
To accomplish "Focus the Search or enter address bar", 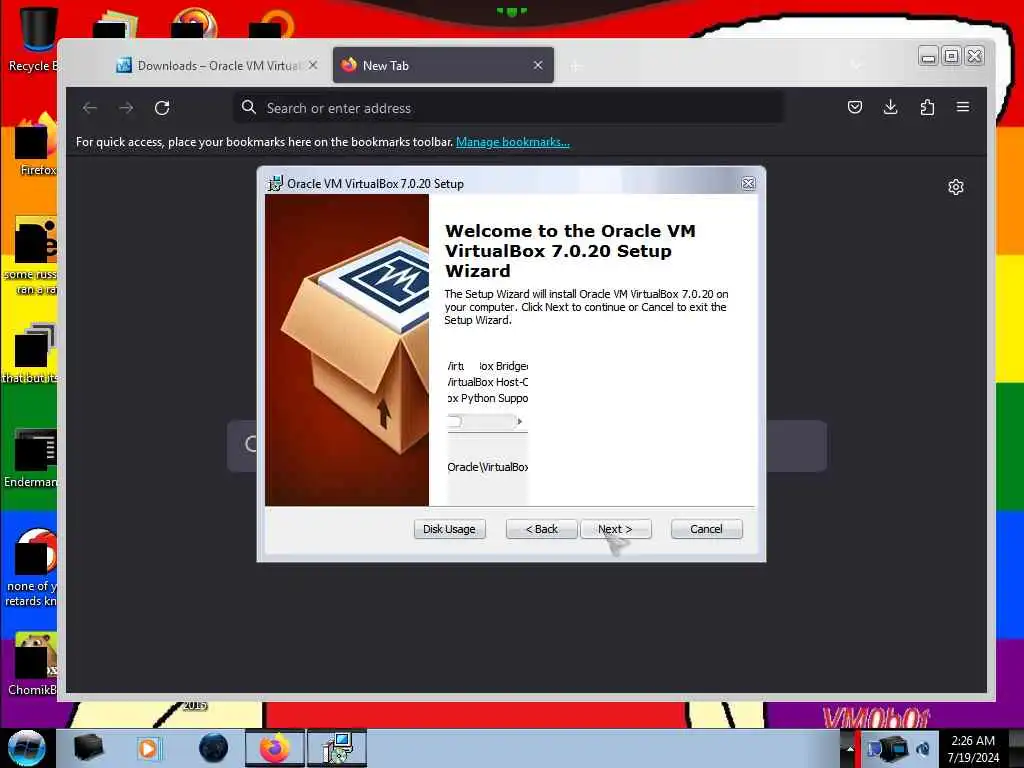I will coord(509,108).
